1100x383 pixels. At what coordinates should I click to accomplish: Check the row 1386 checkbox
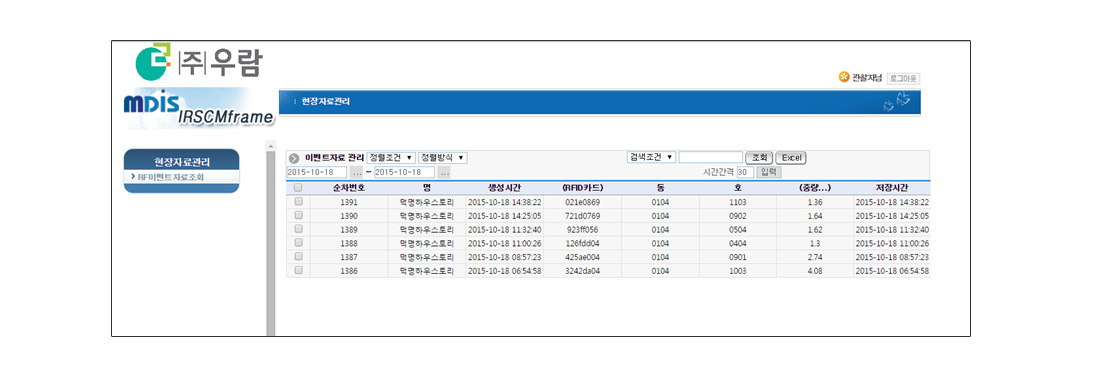[x=298, y=270]
